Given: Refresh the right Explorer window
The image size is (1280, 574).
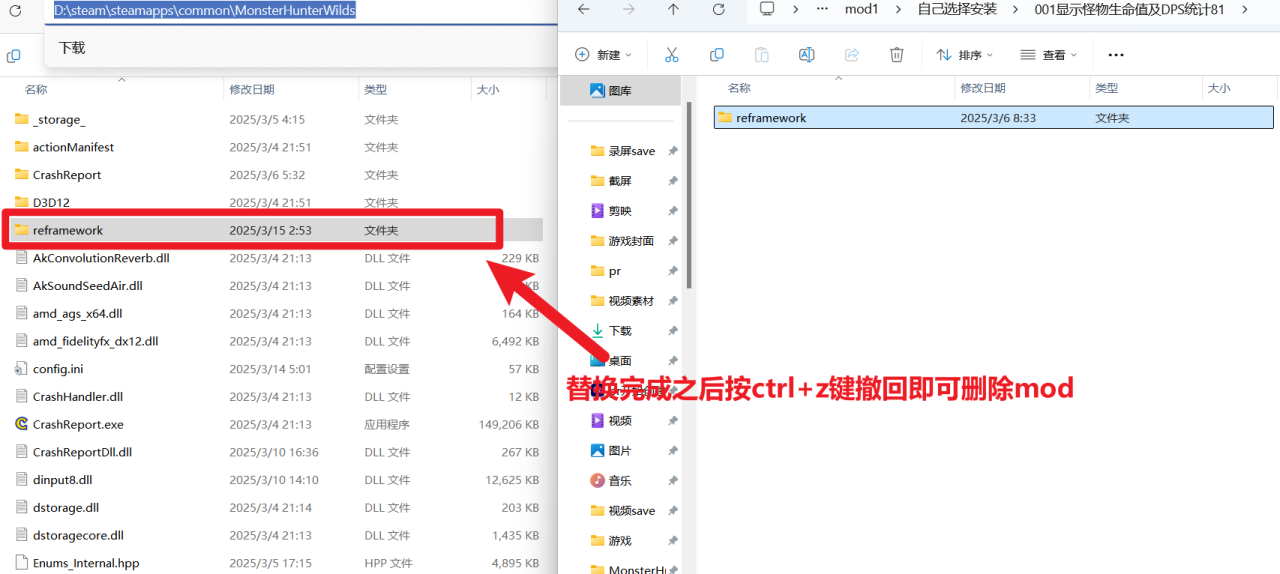Looking at the screenshot, I should (x=718, y=9).
